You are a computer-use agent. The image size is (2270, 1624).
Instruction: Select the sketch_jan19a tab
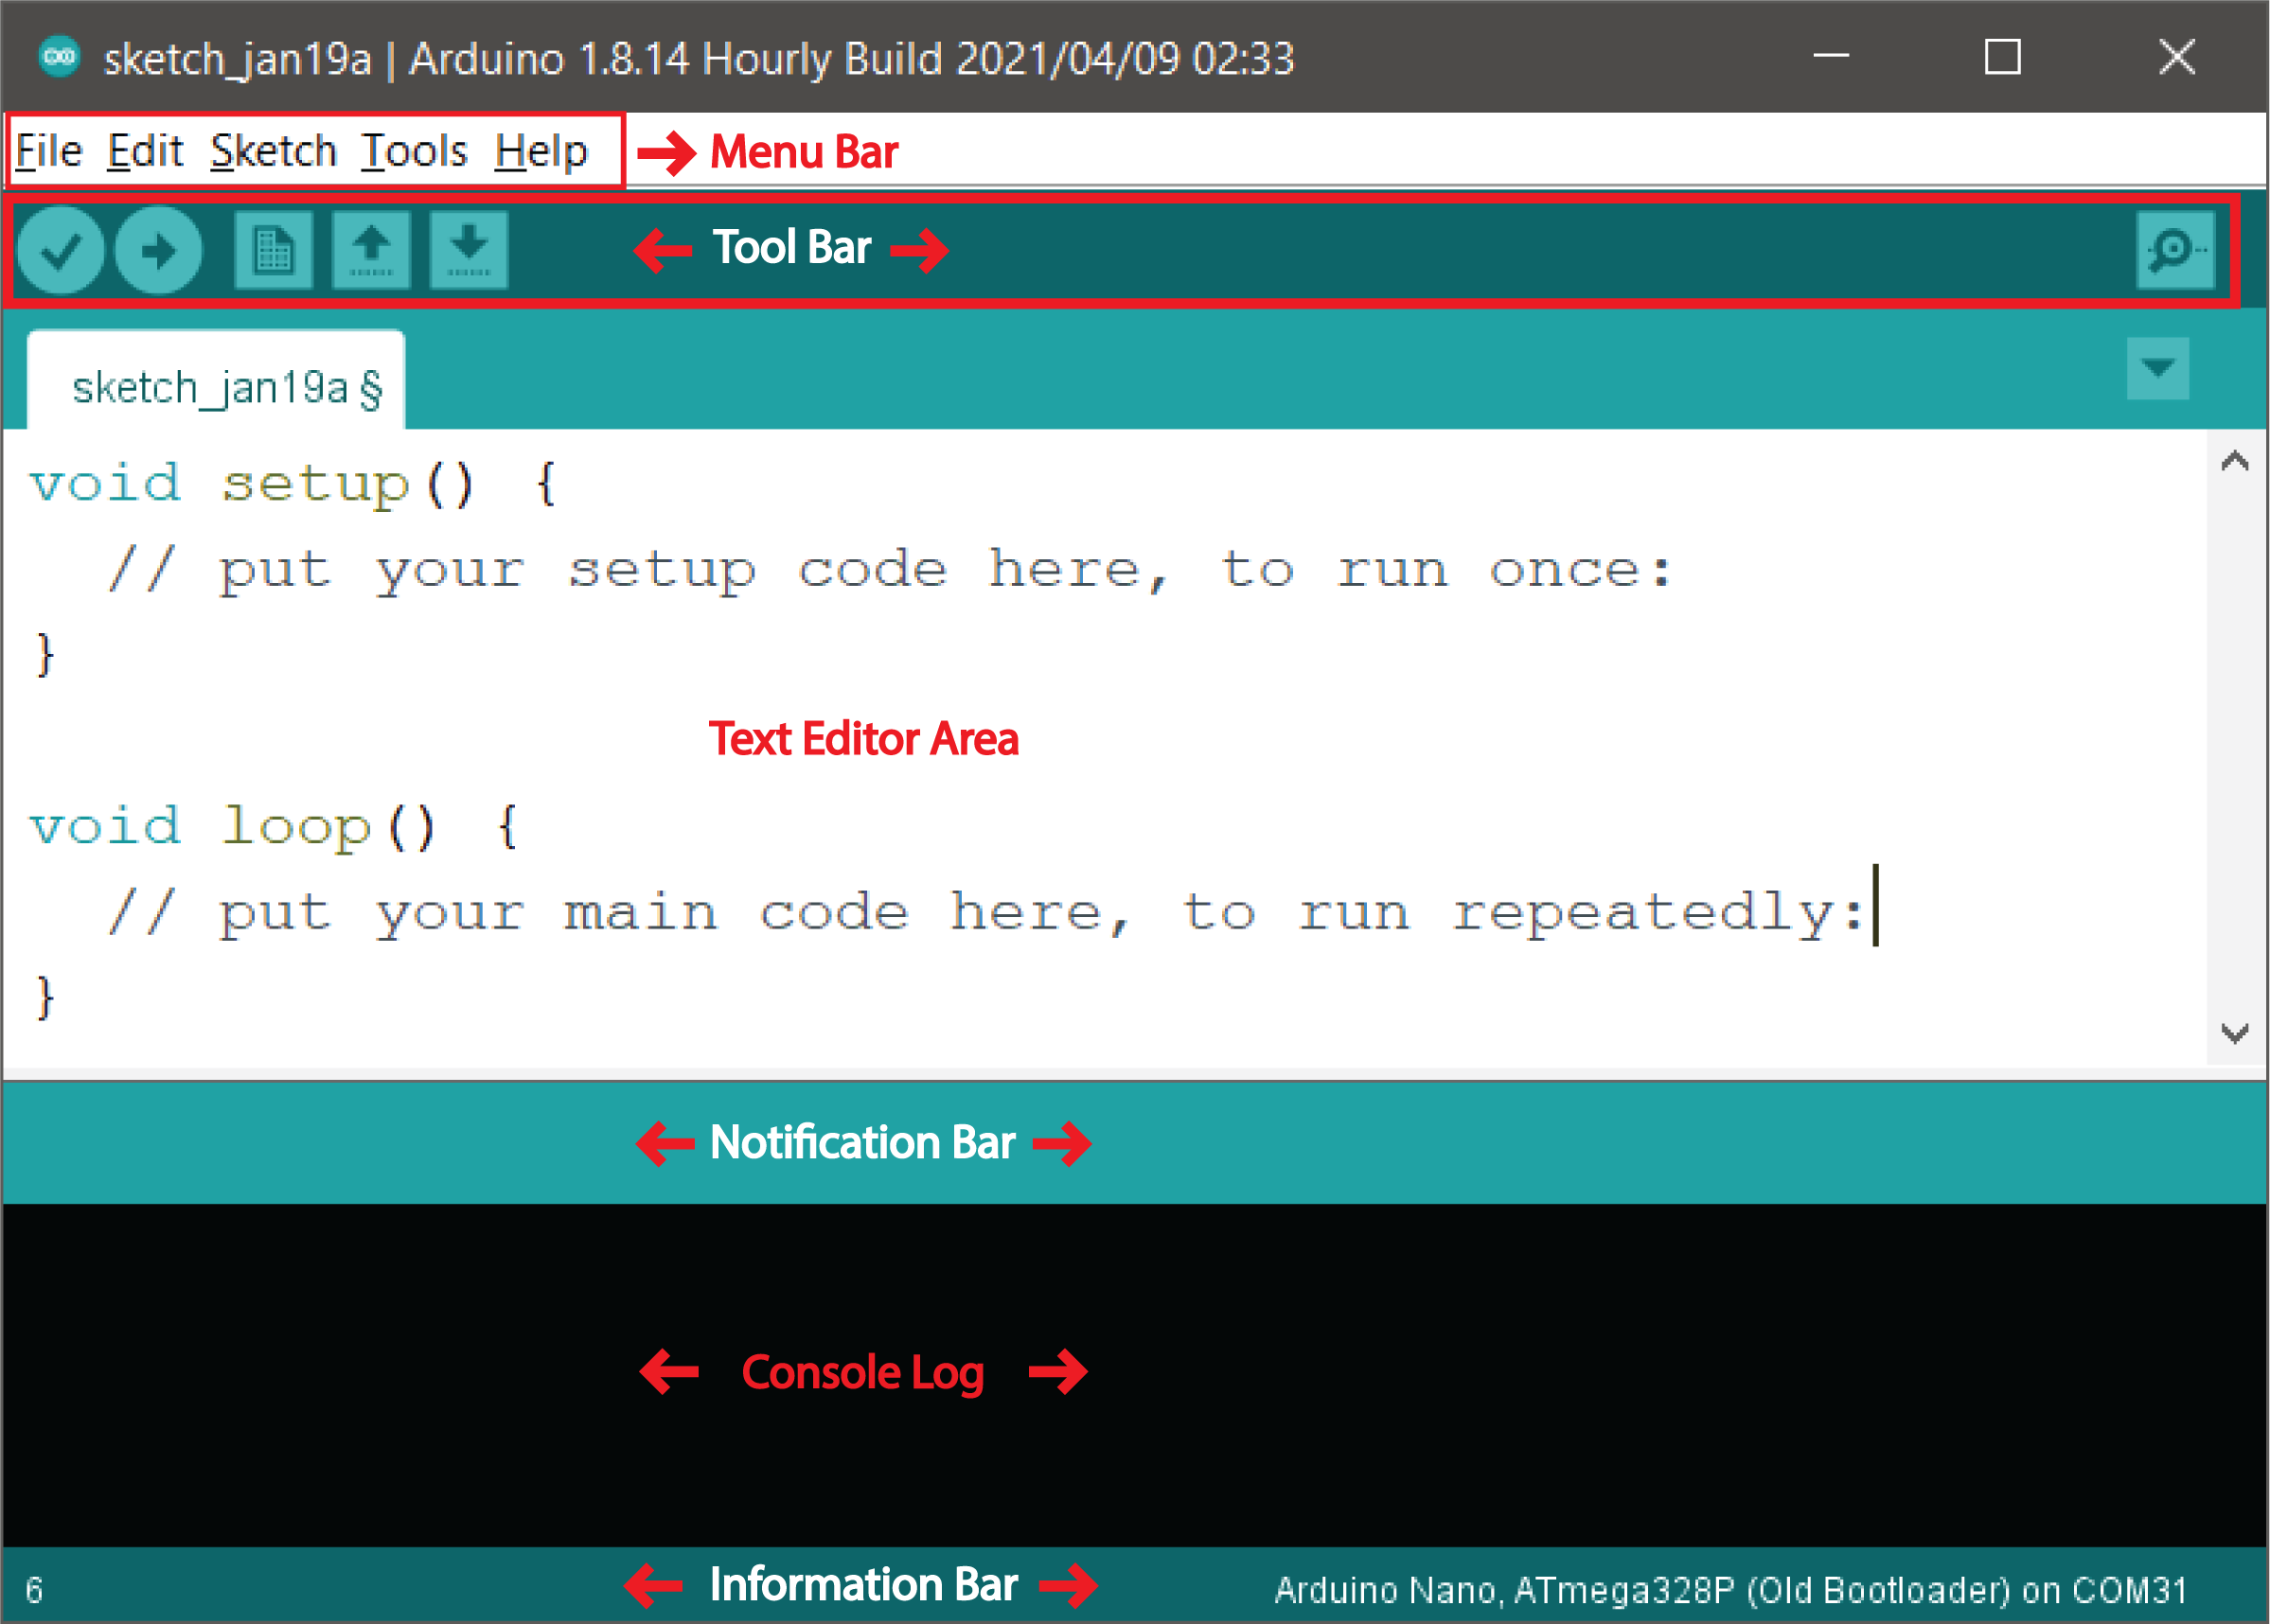click(216, 382)
